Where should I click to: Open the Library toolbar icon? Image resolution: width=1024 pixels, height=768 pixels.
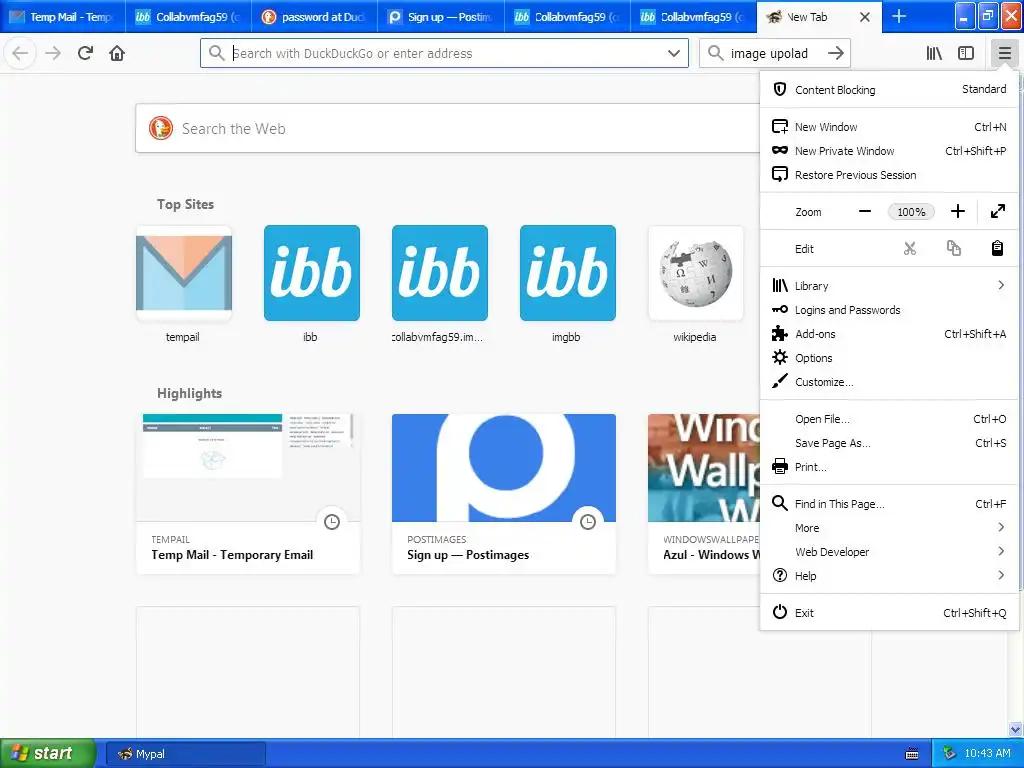934,53
